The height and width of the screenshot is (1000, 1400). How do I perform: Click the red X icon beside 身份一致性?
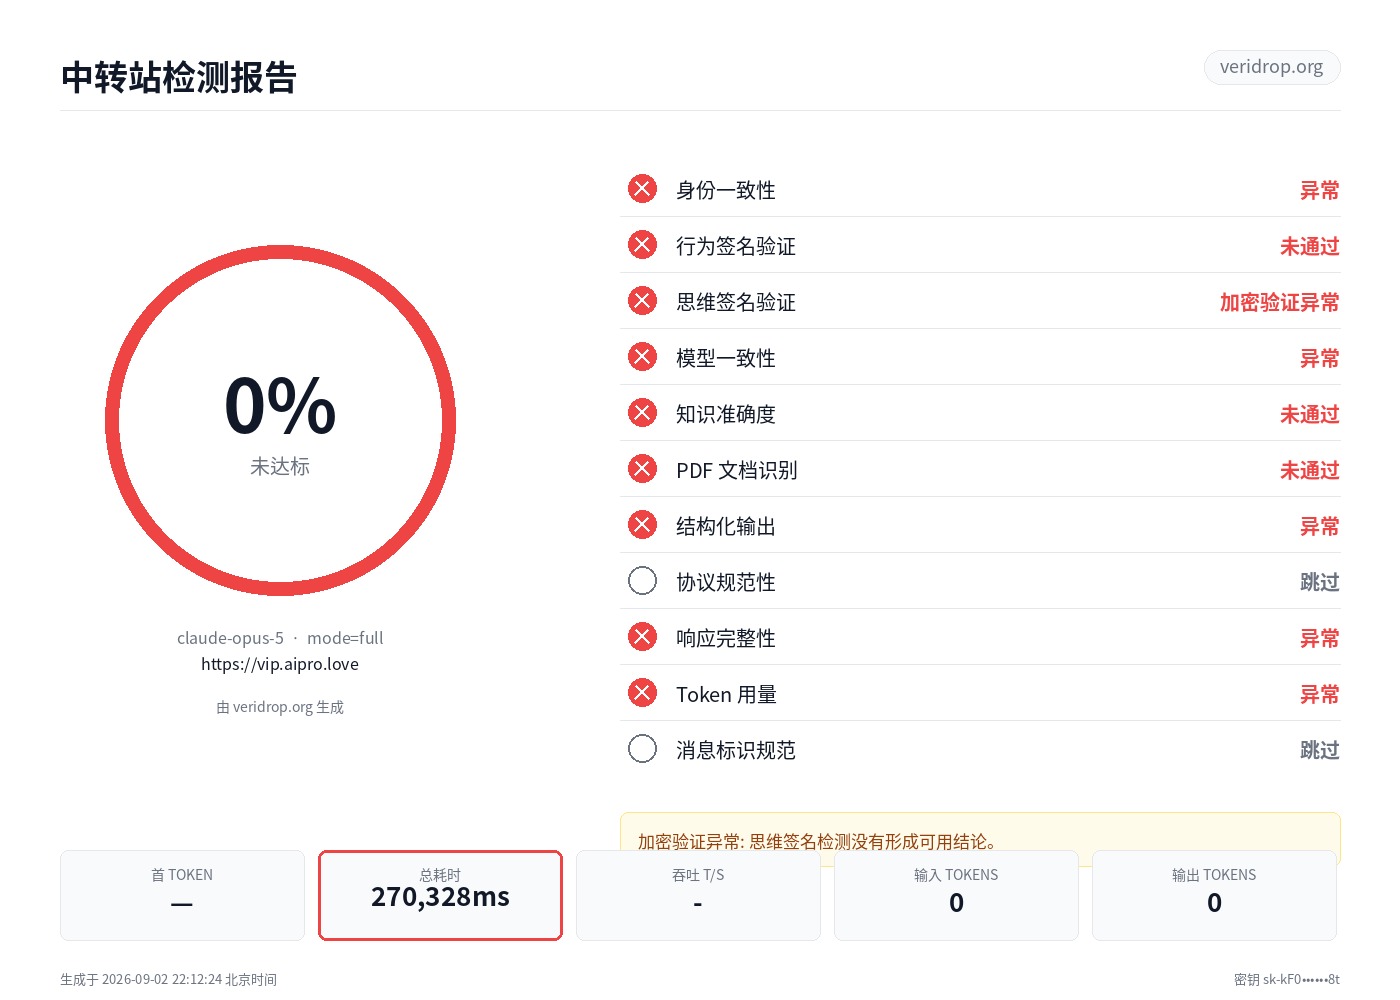[642, 189]
